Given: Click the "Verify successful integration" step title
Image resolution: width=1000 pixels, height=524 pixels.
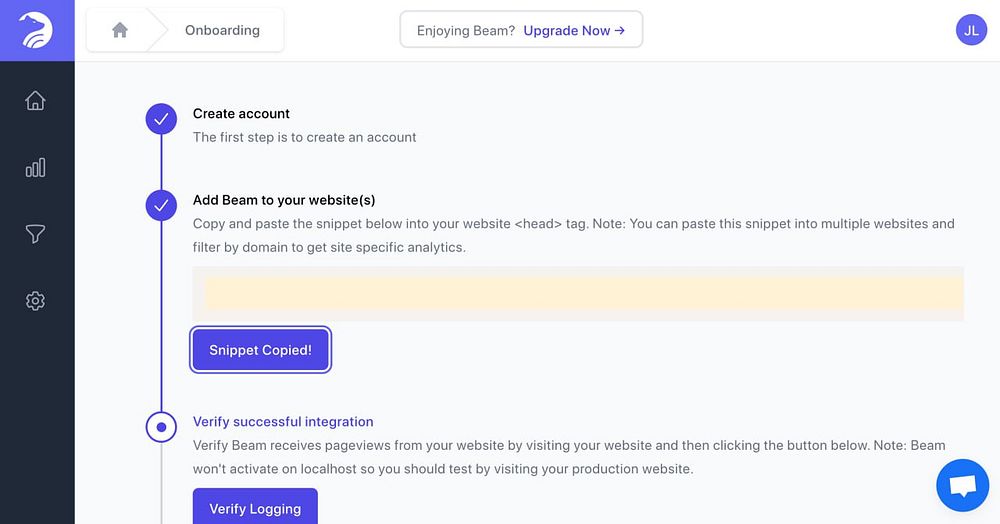Looking at the screenshot, I should point(283,422).
